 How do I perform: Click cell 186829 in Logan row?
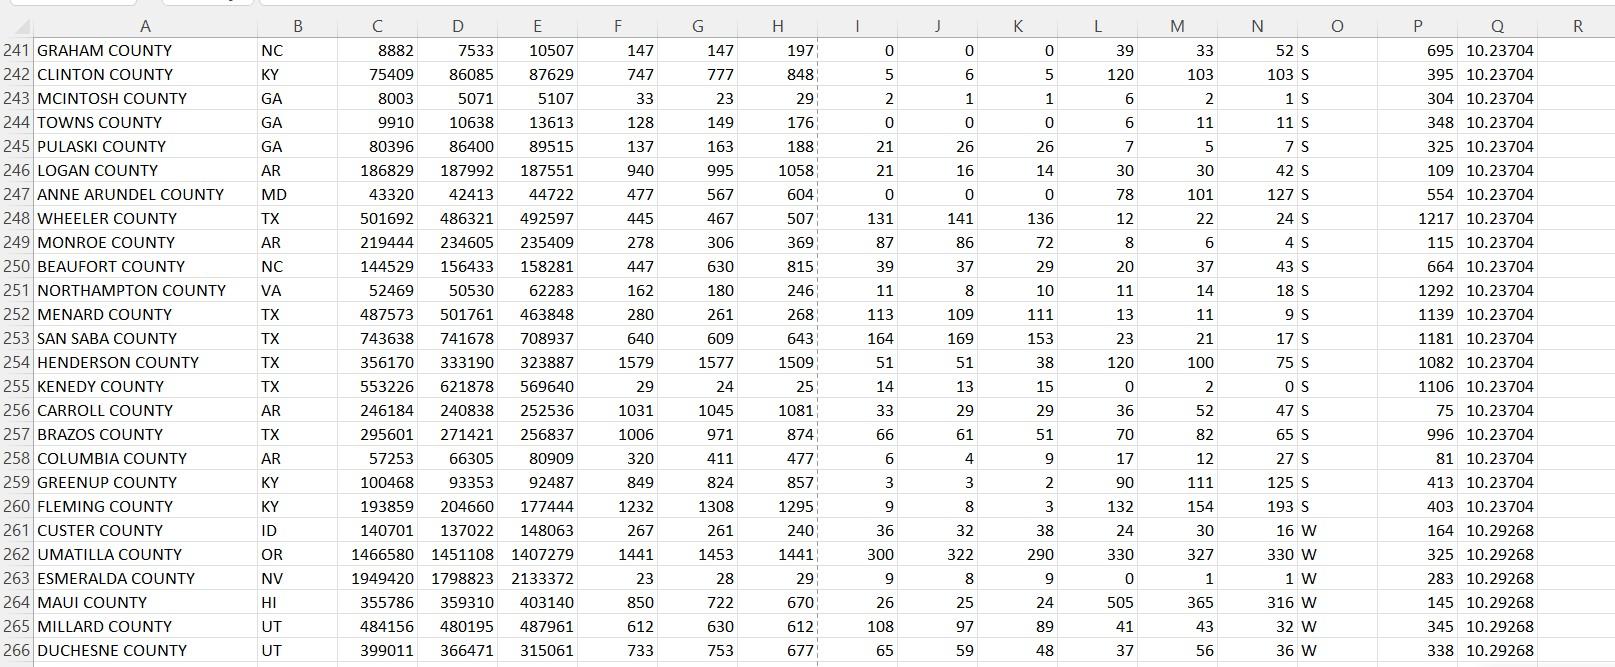pyautogui.click(x=377, y=170)
